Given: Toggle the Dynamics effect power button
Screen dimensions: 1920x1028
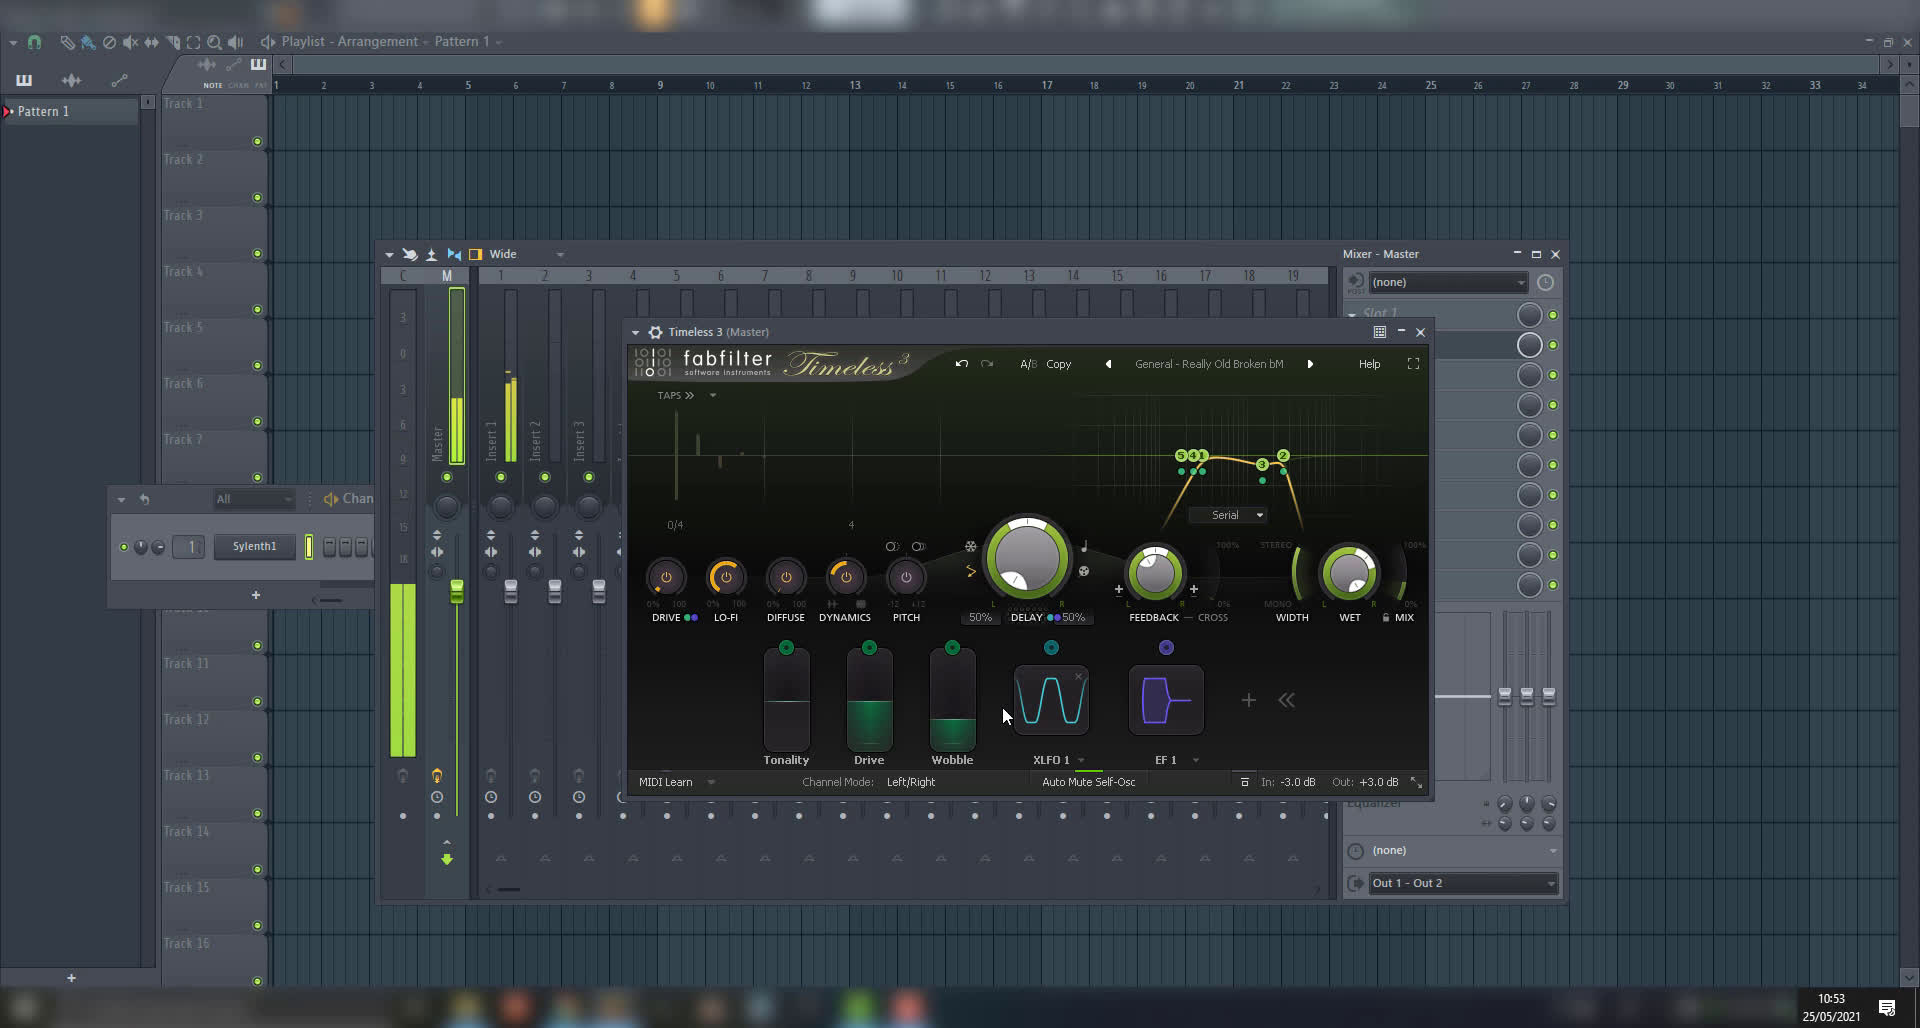Looking at the screenshot, I should click(x=846, y=577).
